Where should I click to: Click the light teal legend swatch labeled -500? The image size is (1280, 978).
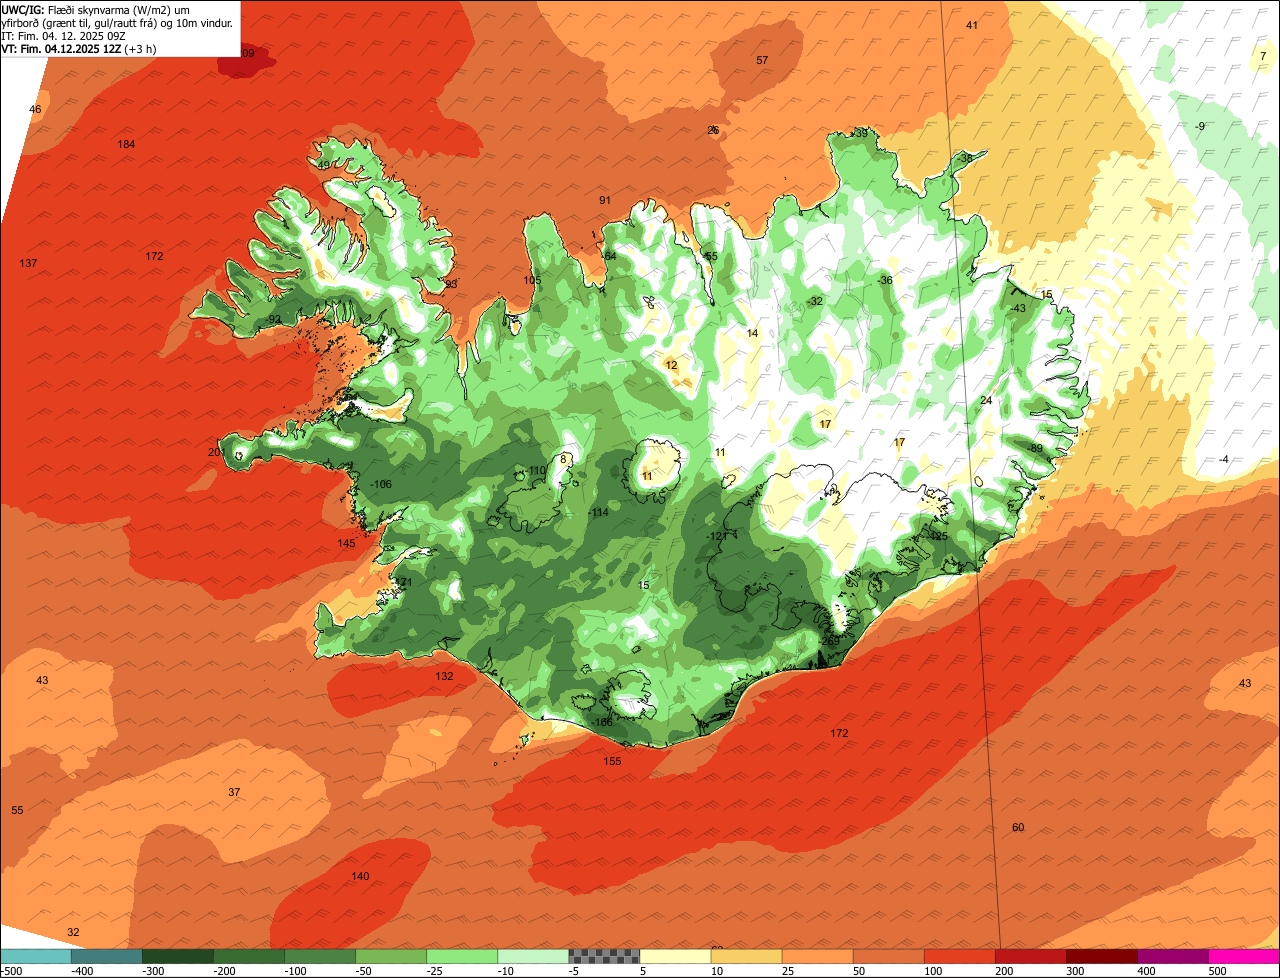(36, 956)
